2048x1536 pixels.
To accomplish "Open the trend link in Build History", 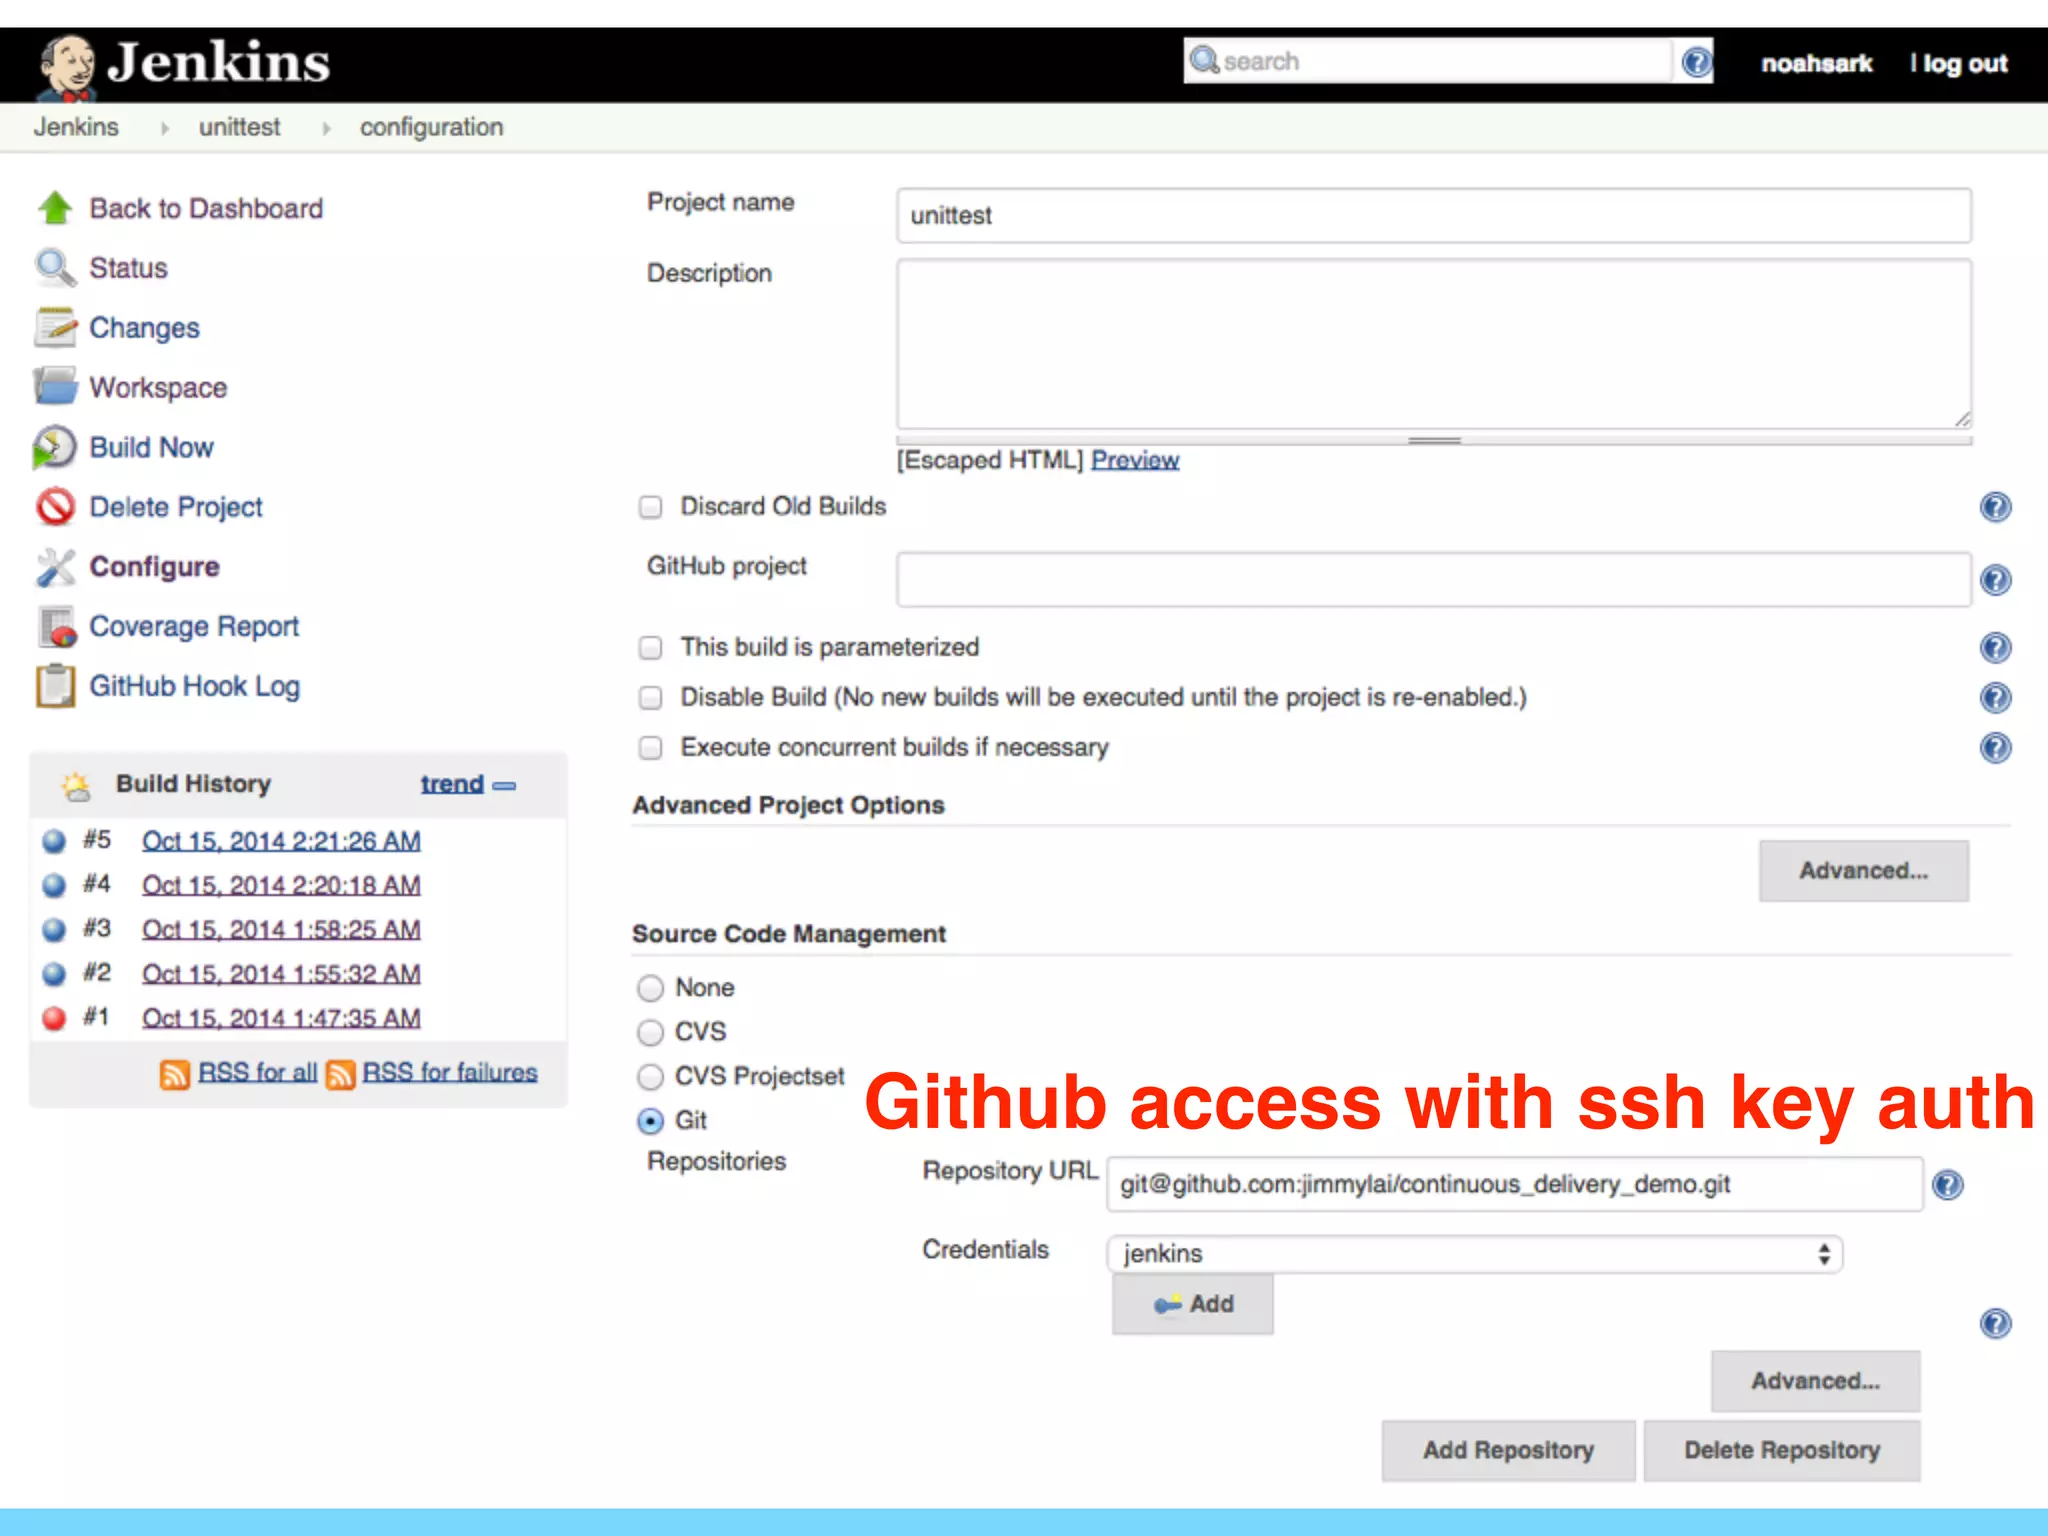I will click(x=452, y=784).
